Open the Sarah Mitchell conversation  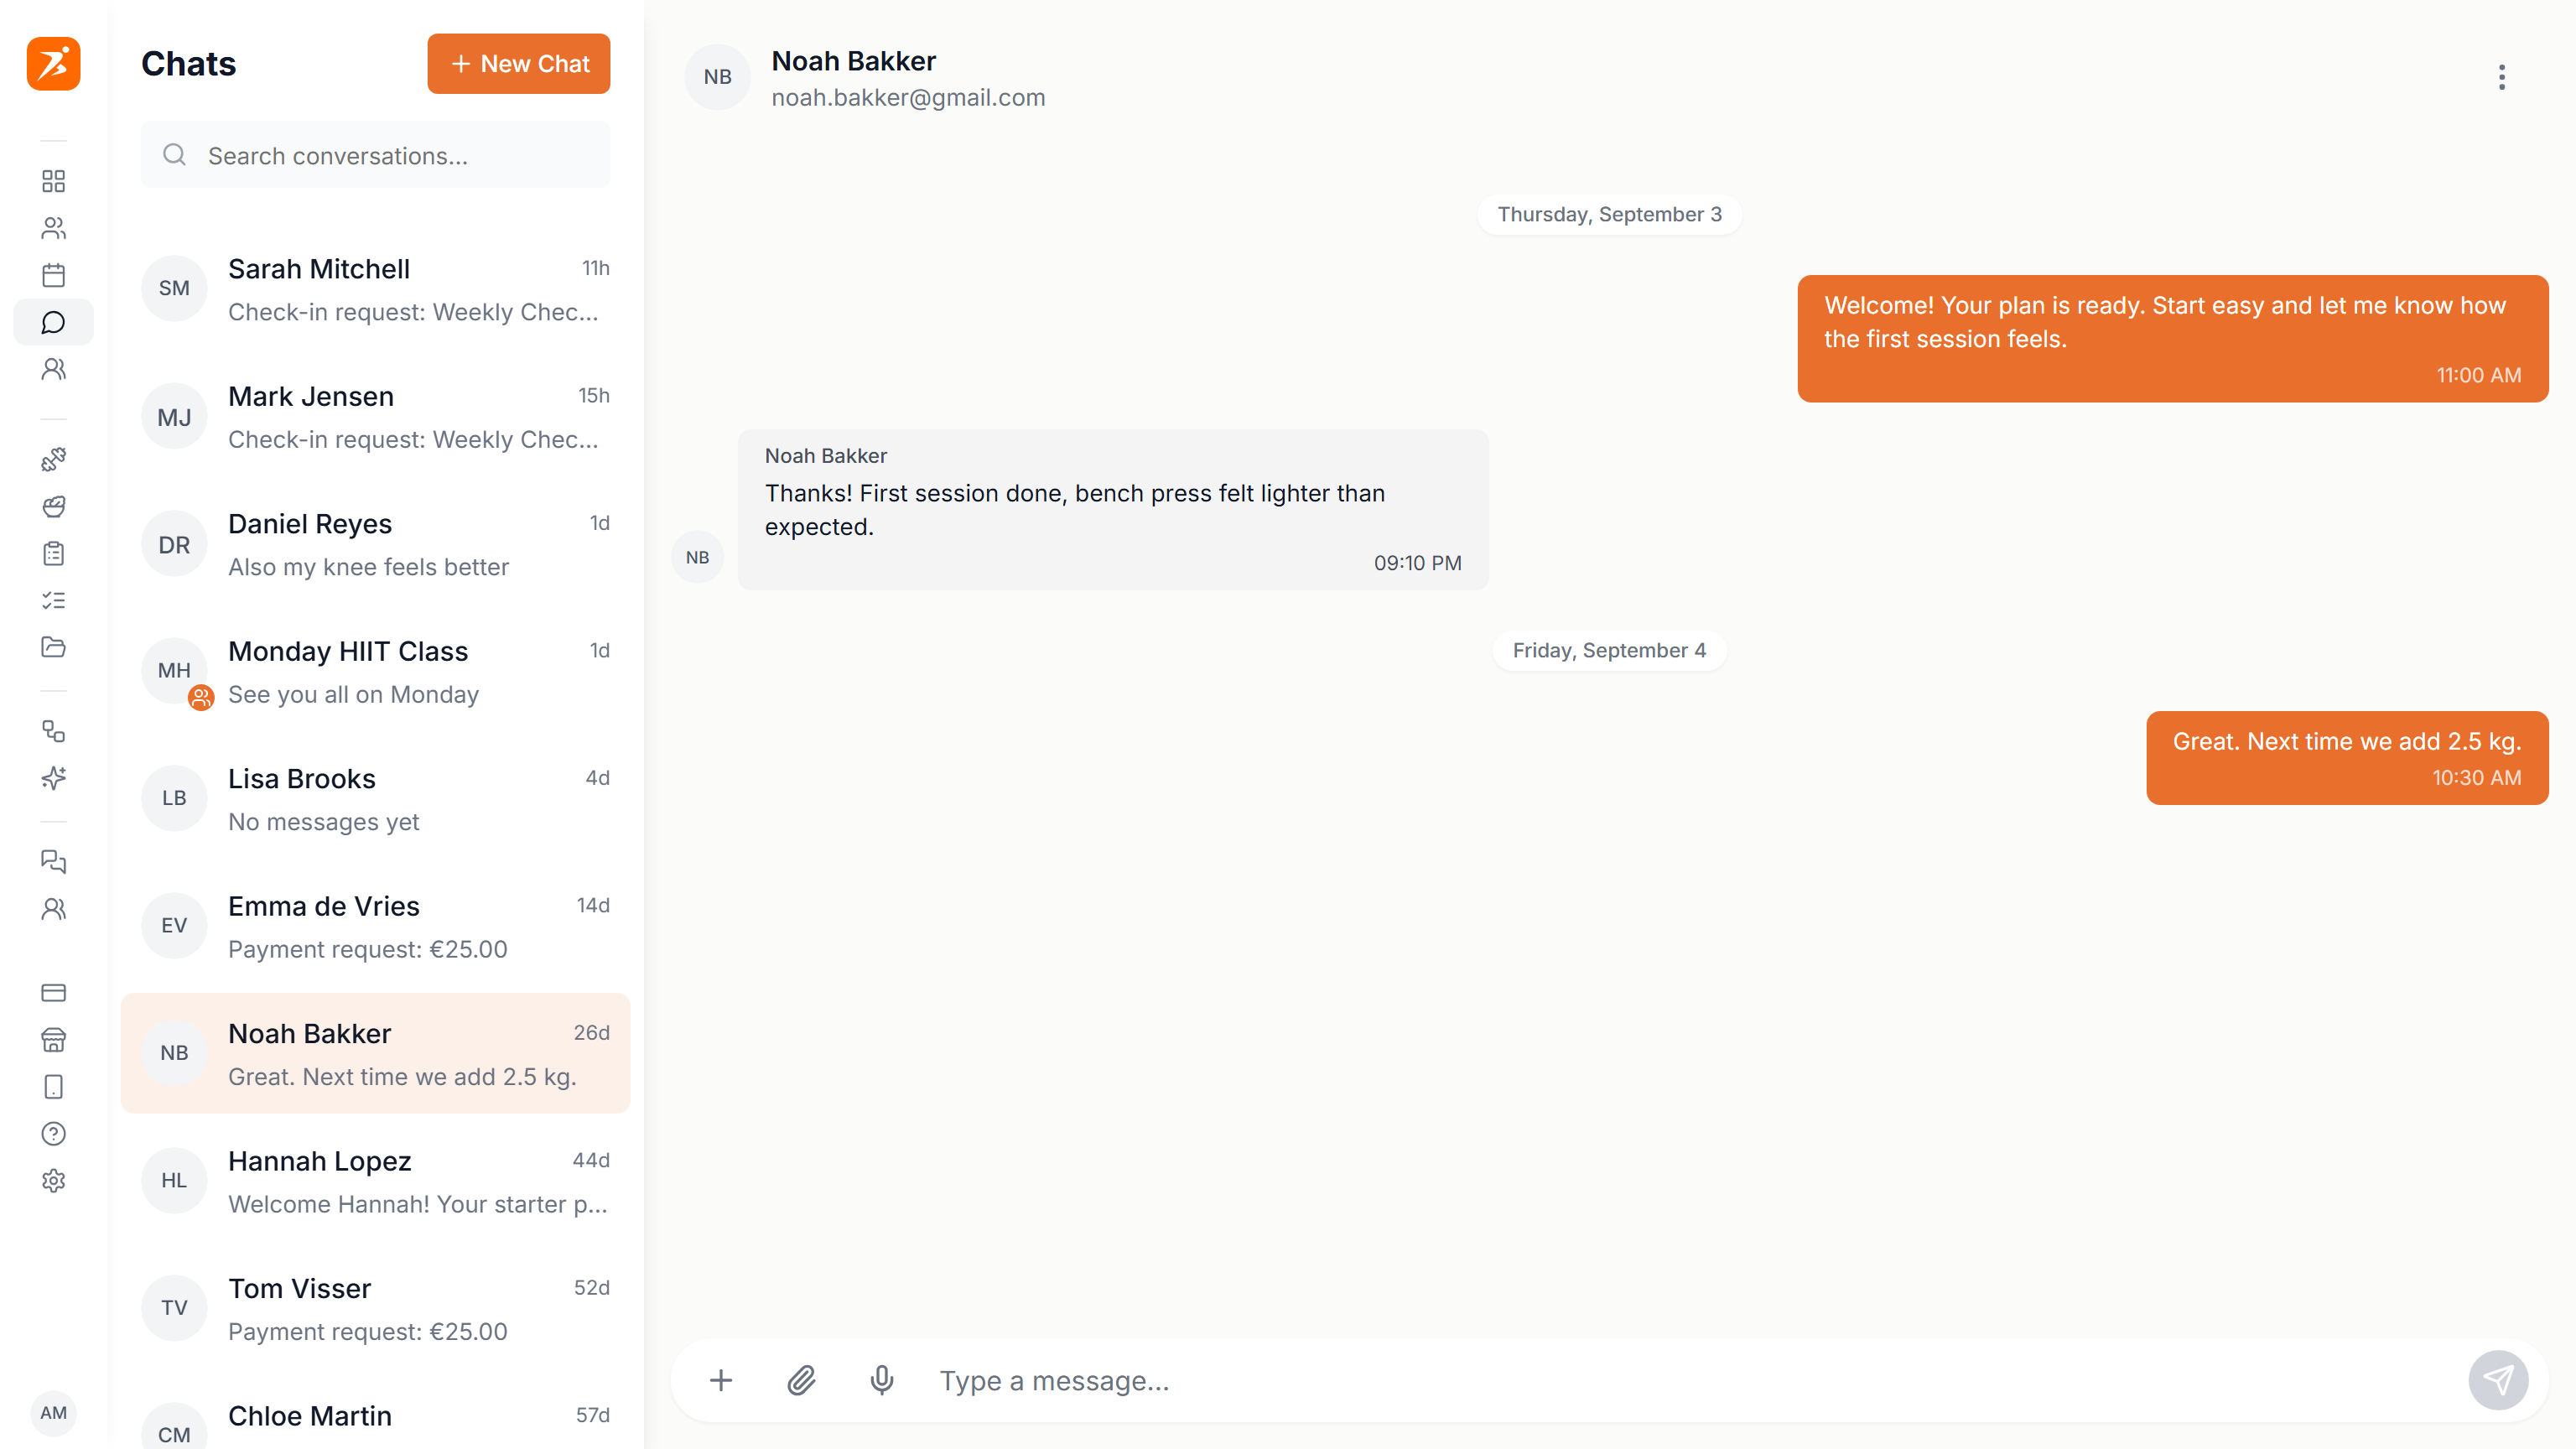[x=375, y=289]
